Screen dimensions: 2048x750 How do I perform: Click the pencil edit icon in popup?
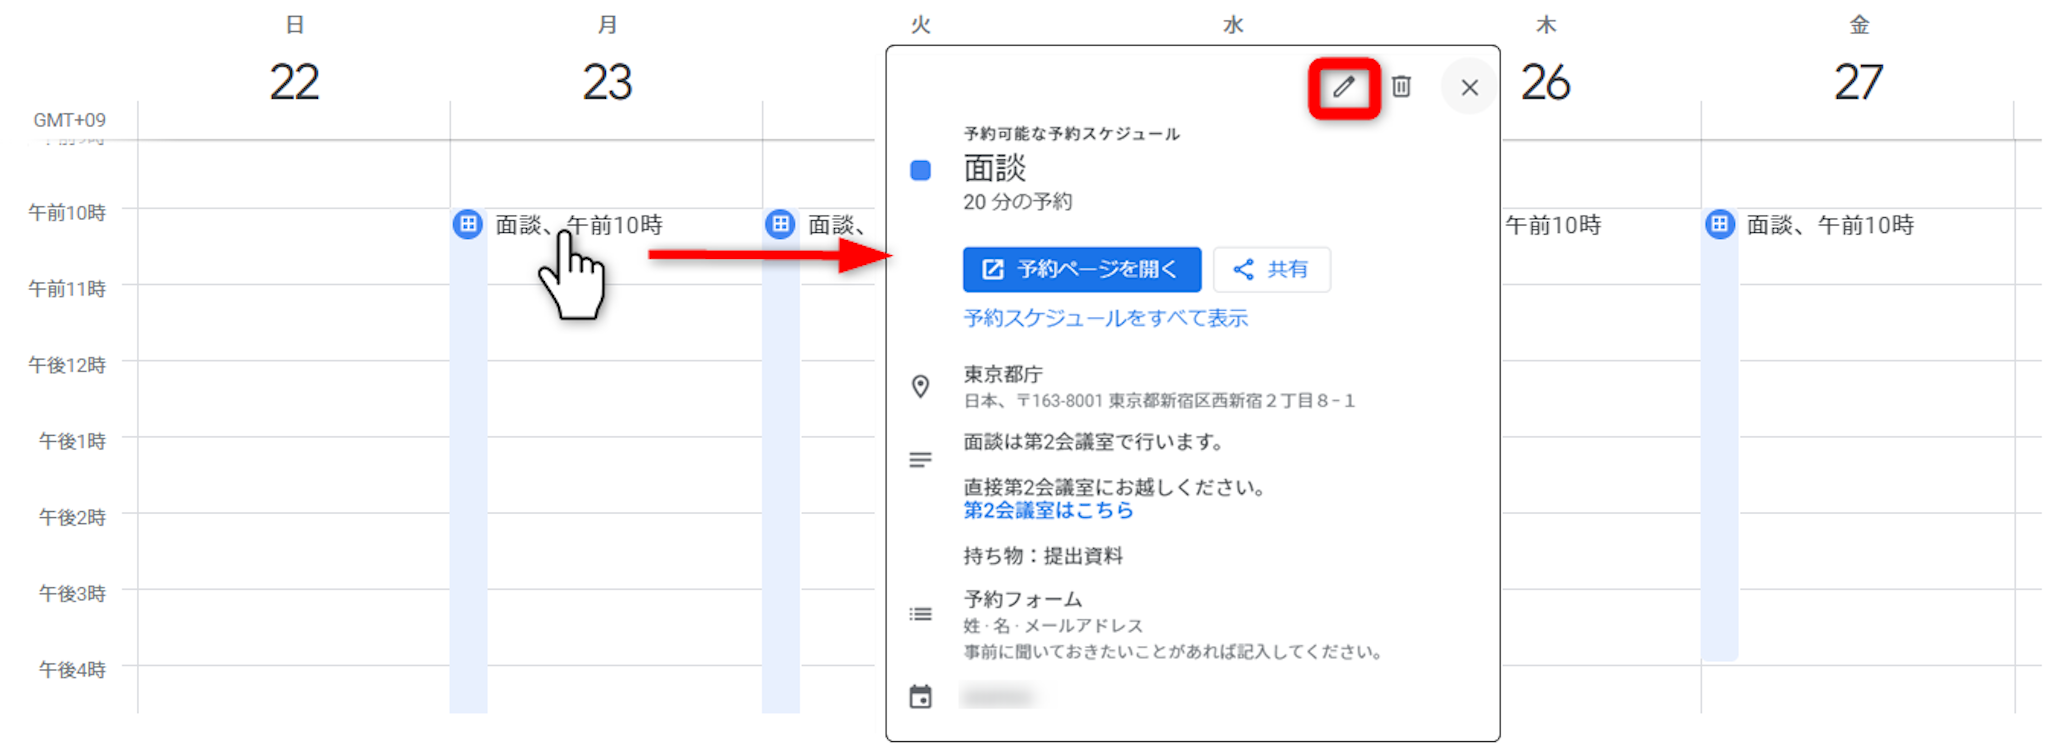pyautogui.click(x=1343, y=88)
